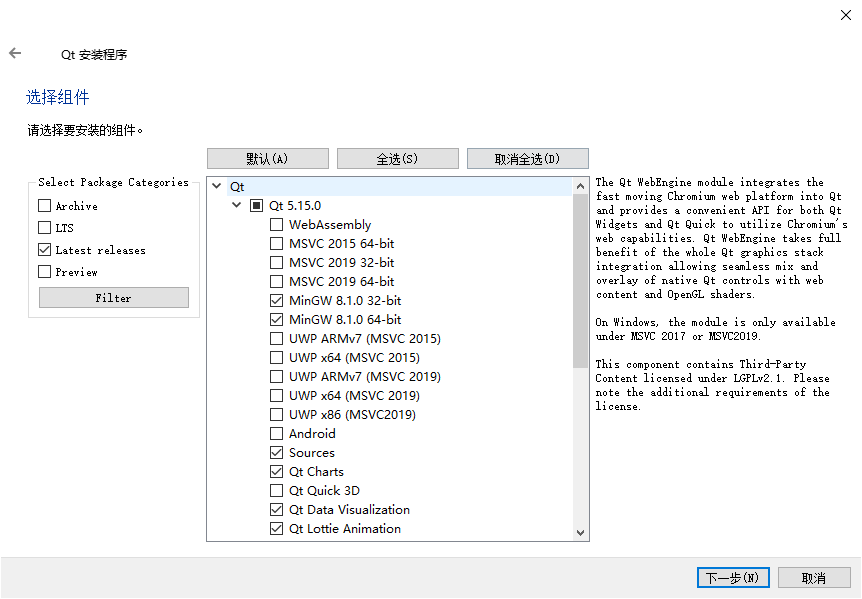This screenshot has height=599, width=862.
Task: Uncheck the Sources component
Action: [x=277, y=453]
